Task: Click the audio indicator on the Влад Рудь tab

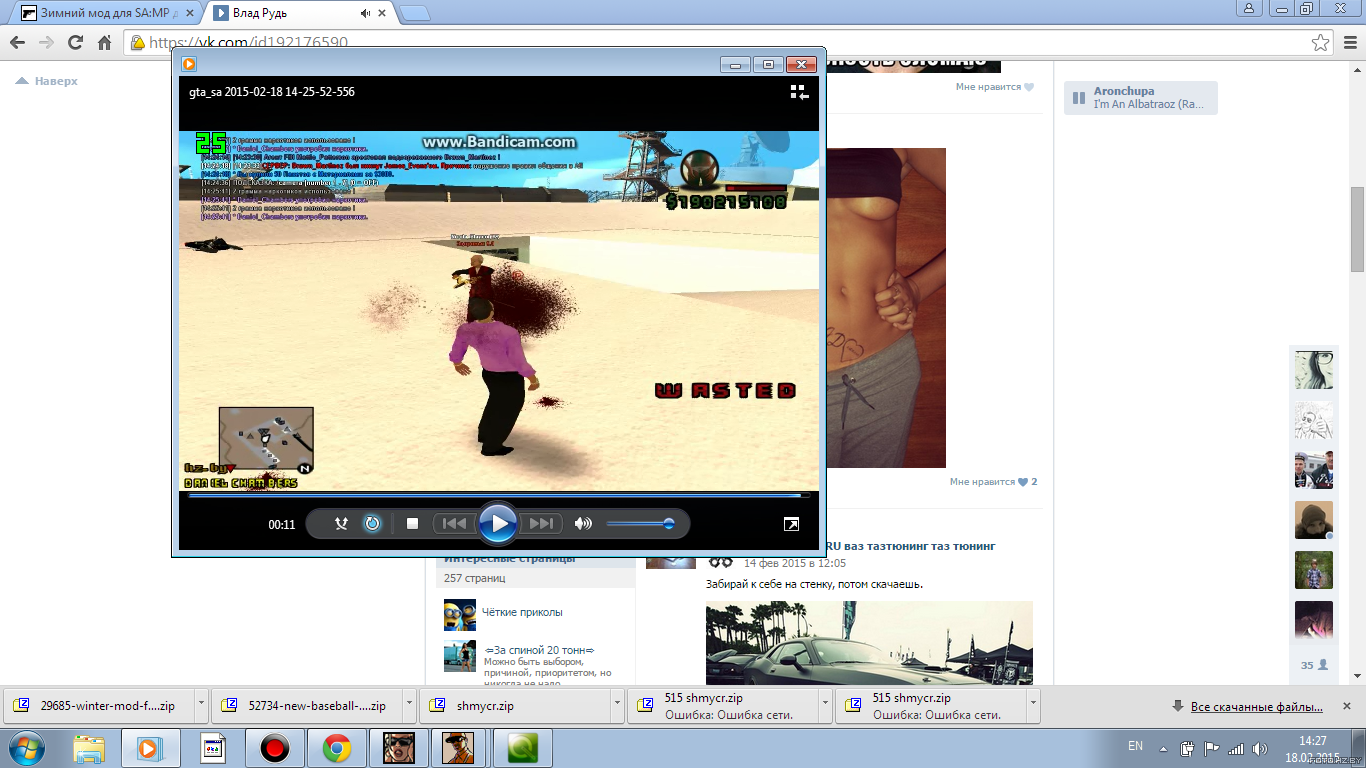Action: [366, 13]
